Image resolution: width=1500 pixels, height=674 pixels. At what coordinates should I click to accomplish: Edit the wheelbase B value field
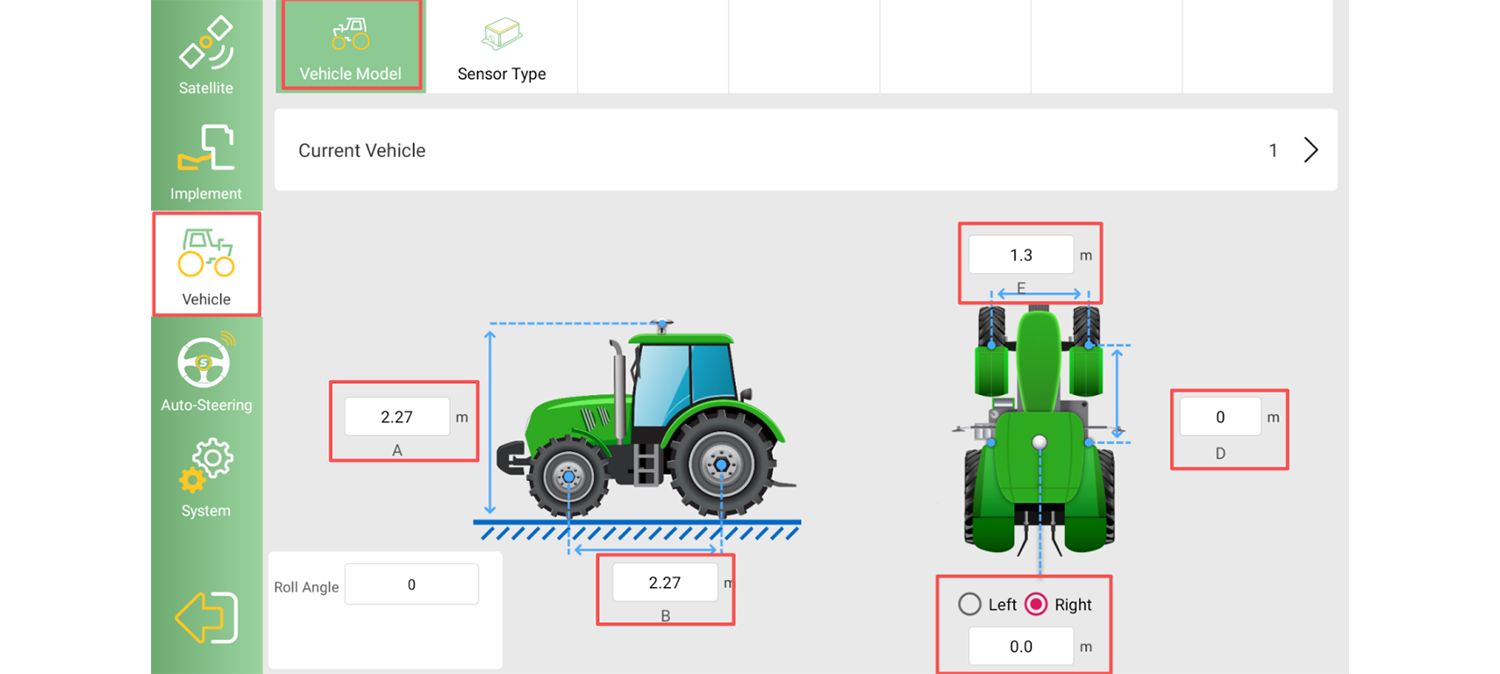[665, 582]
